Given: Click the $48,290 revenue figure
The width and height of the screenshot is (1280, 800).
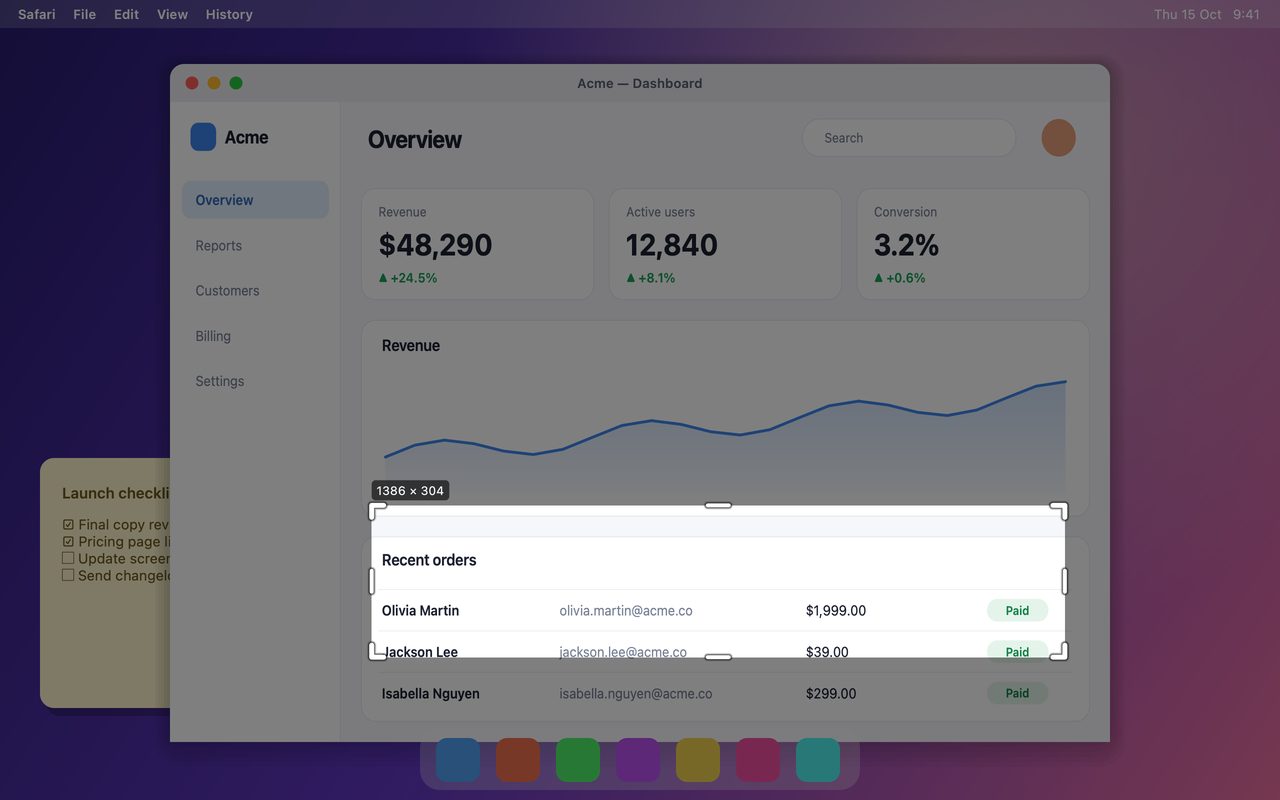Looking at the screenshot, I should coord(435,245).
